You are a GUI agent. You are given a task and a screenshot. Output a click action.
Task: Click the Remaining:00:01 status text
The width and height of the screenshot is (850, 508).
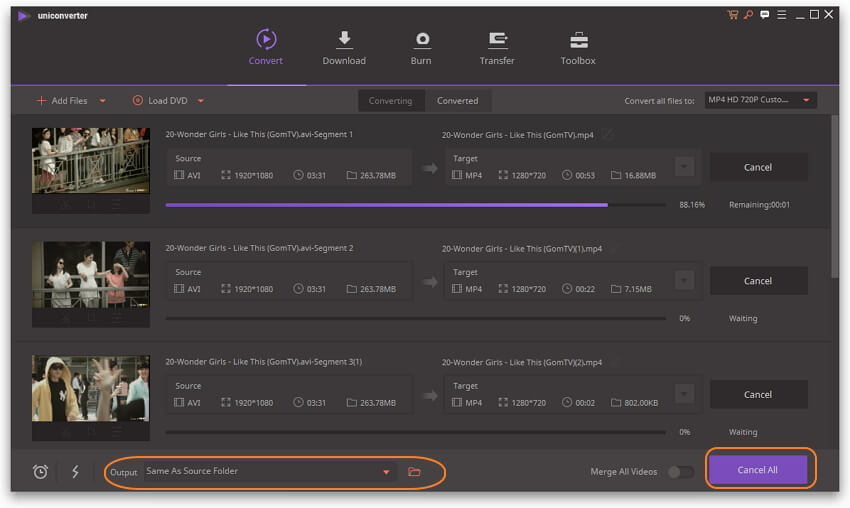(759, 205)
